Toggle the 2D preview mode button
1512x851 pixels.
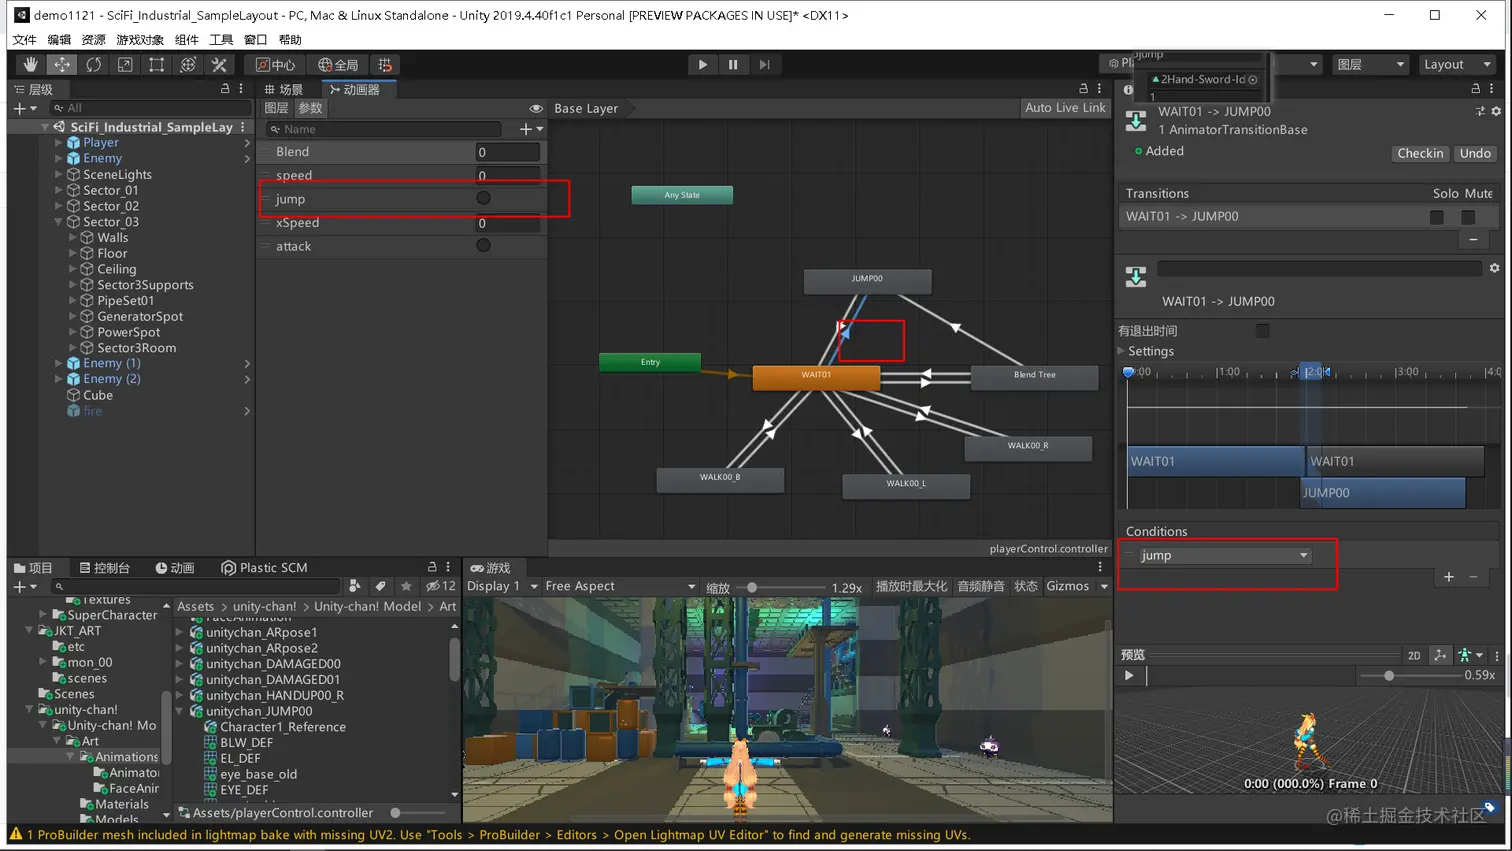coord(1414,656)
